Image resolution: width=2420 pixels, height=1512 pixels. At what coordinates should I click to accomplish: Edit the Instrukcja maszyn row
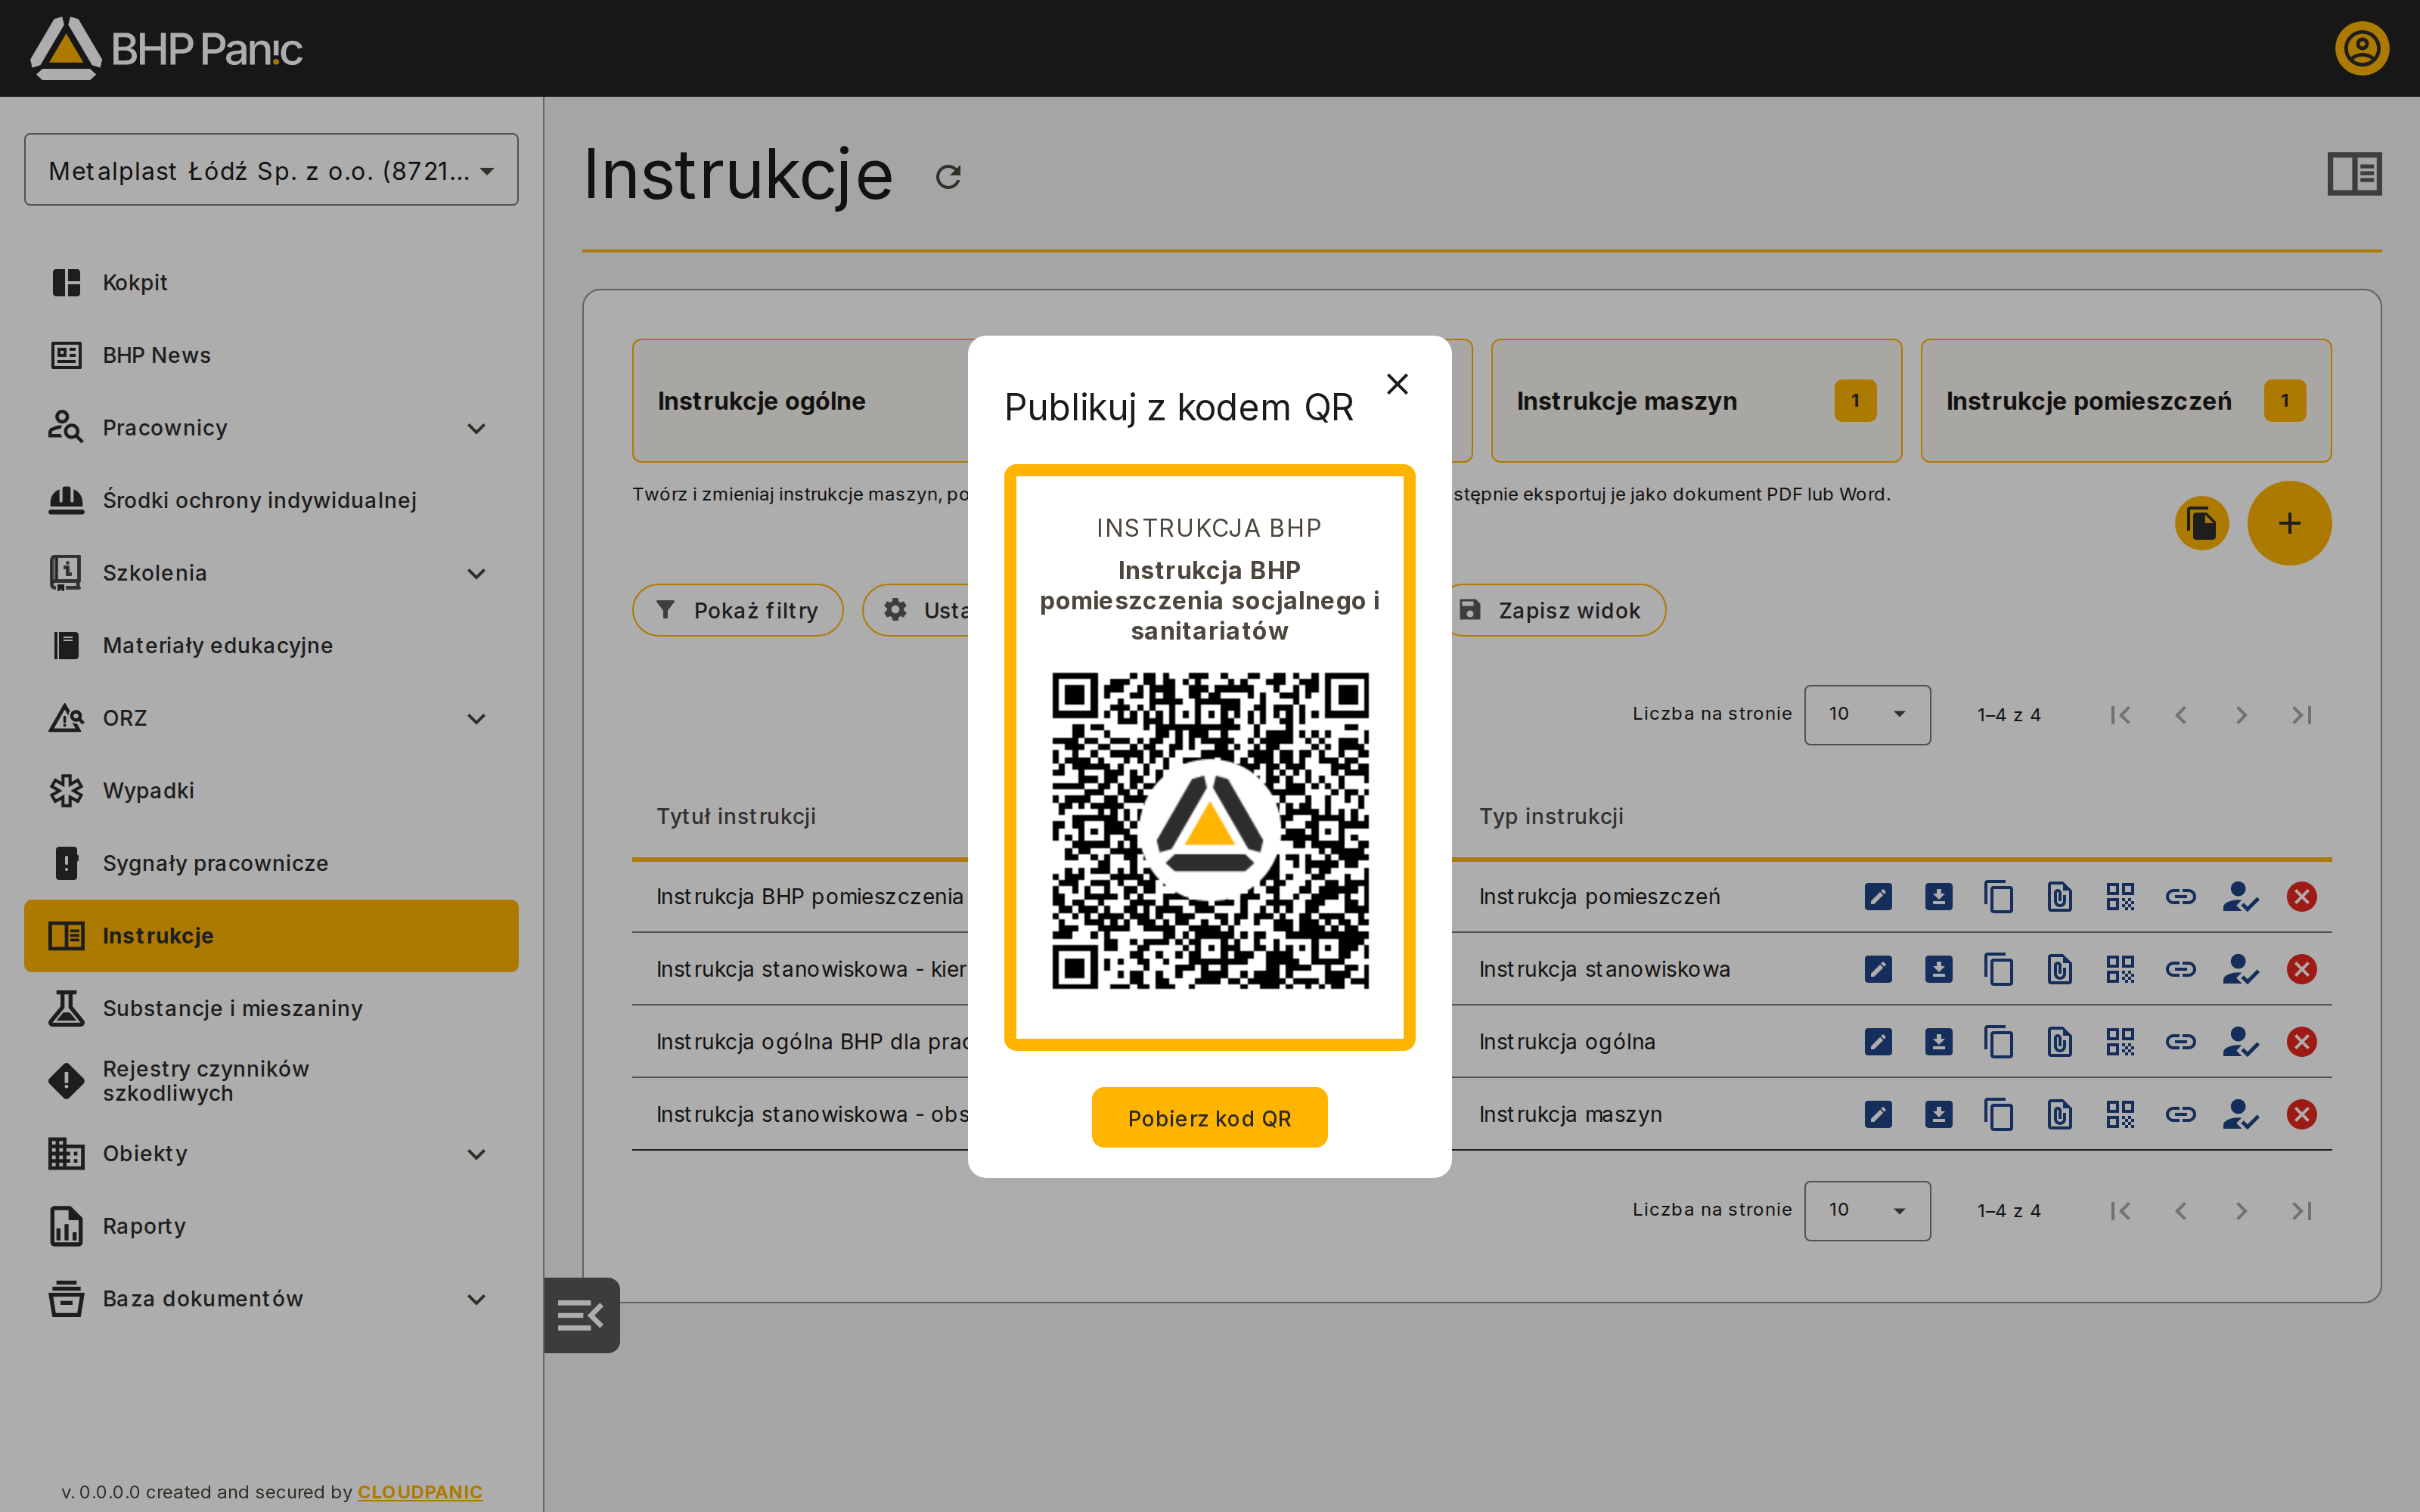coord(1878,1114)
